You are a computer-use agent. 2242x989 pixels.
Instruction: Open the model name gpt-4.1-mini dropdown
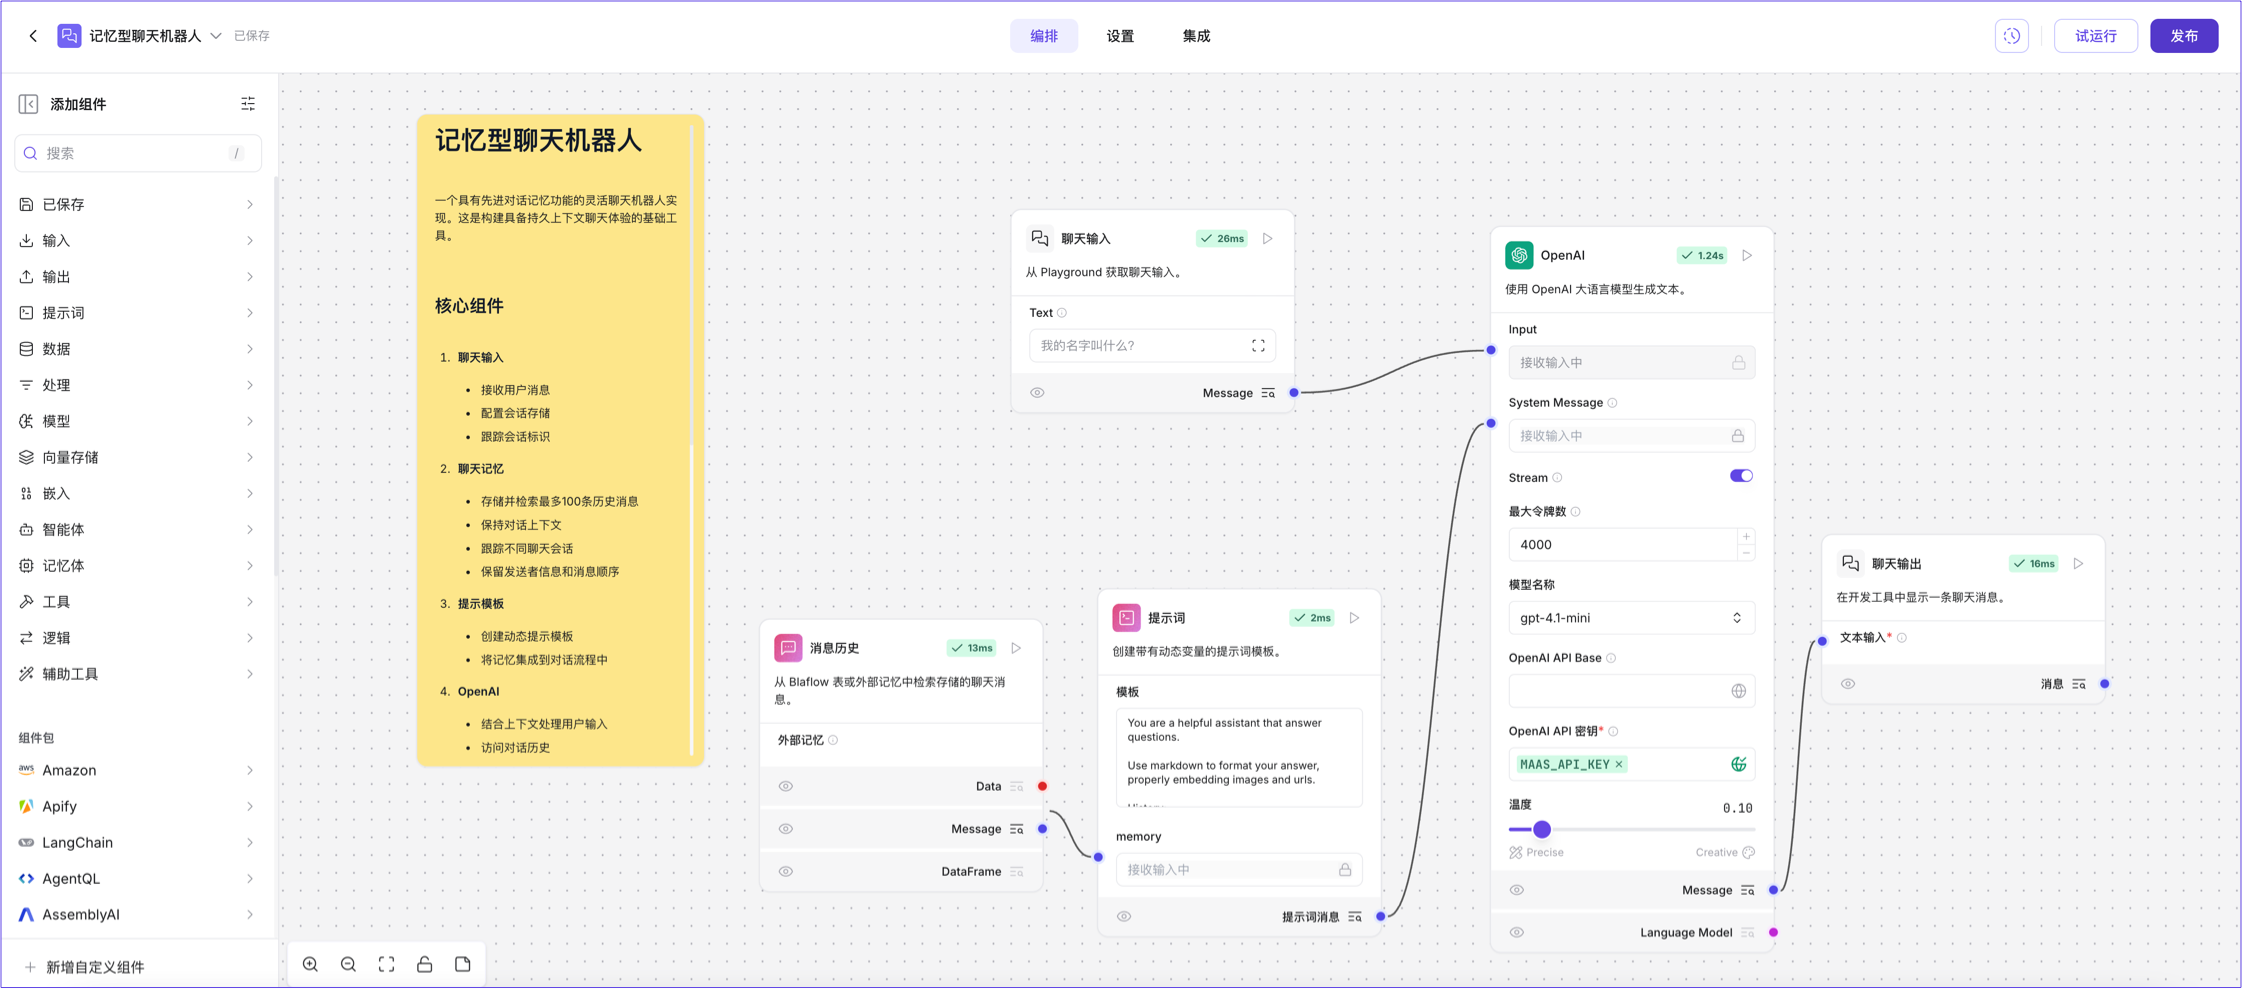point(1630,618)
